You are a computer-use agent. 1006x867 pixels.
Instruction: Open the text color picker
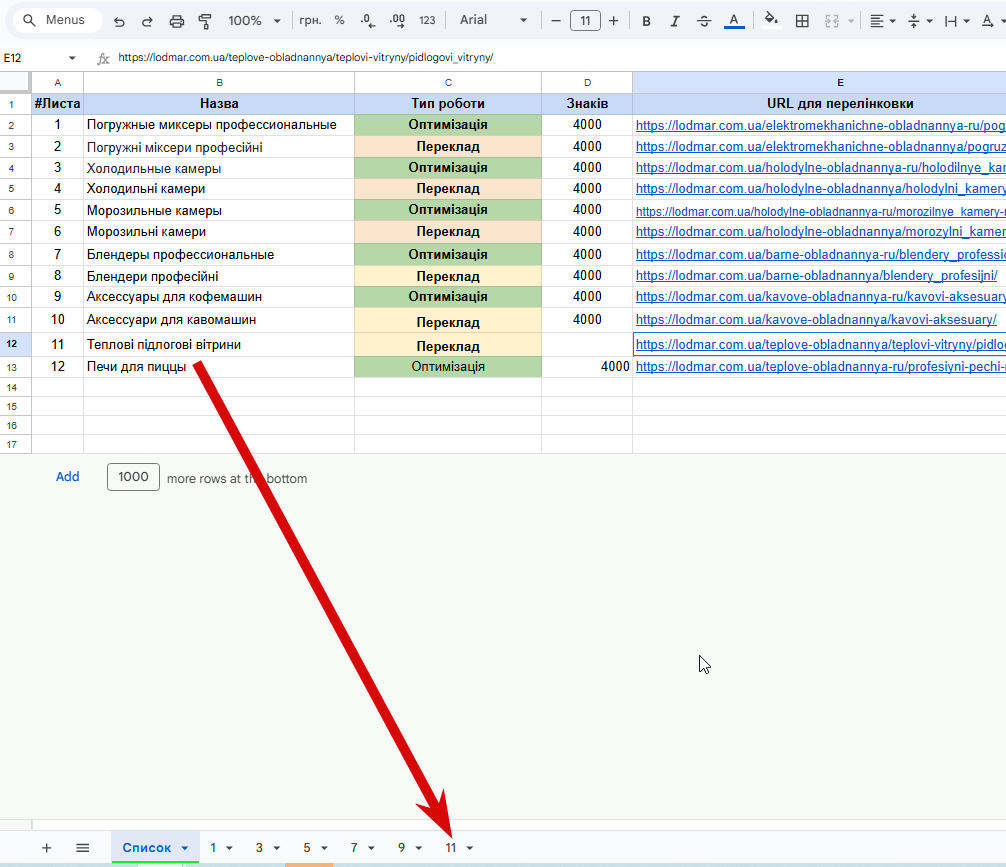pyautogui.click(x=734, y=21)
